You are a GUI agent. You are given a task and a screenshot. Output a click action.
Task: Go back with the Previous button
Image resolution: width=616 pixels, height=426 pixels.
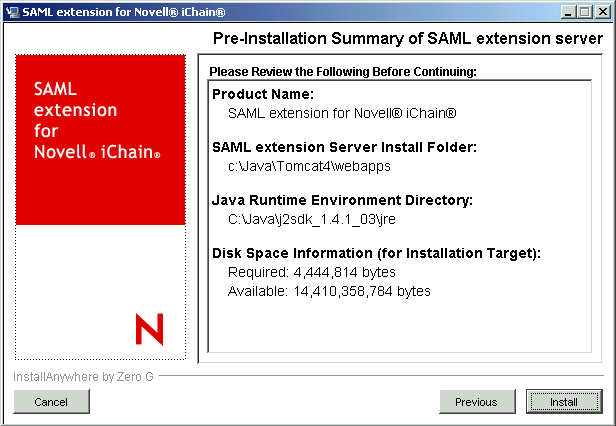click(477, 402)
